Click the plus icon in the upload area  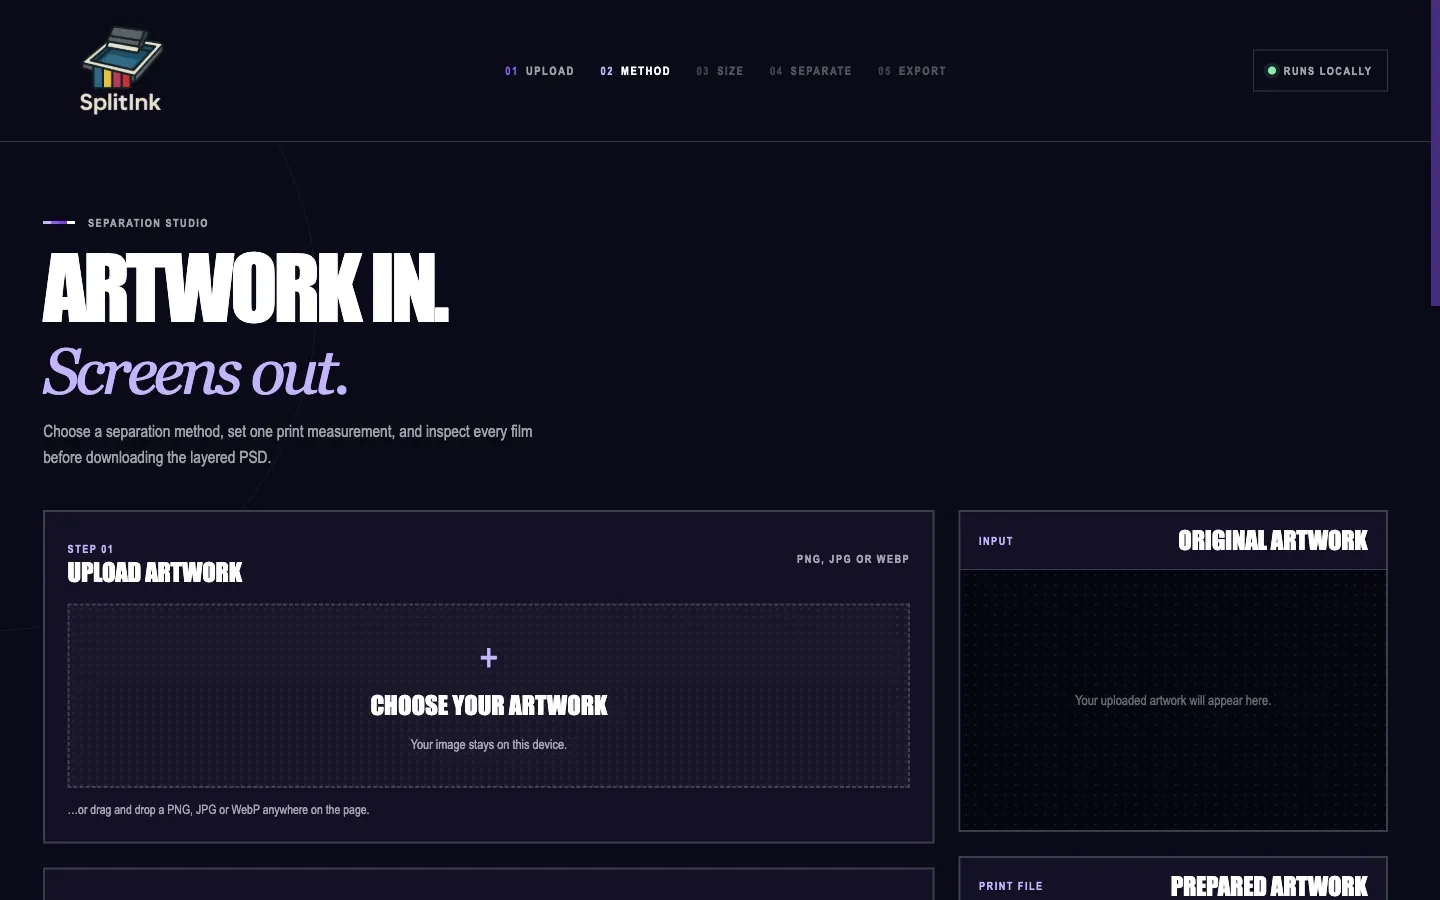pos(489,657)
